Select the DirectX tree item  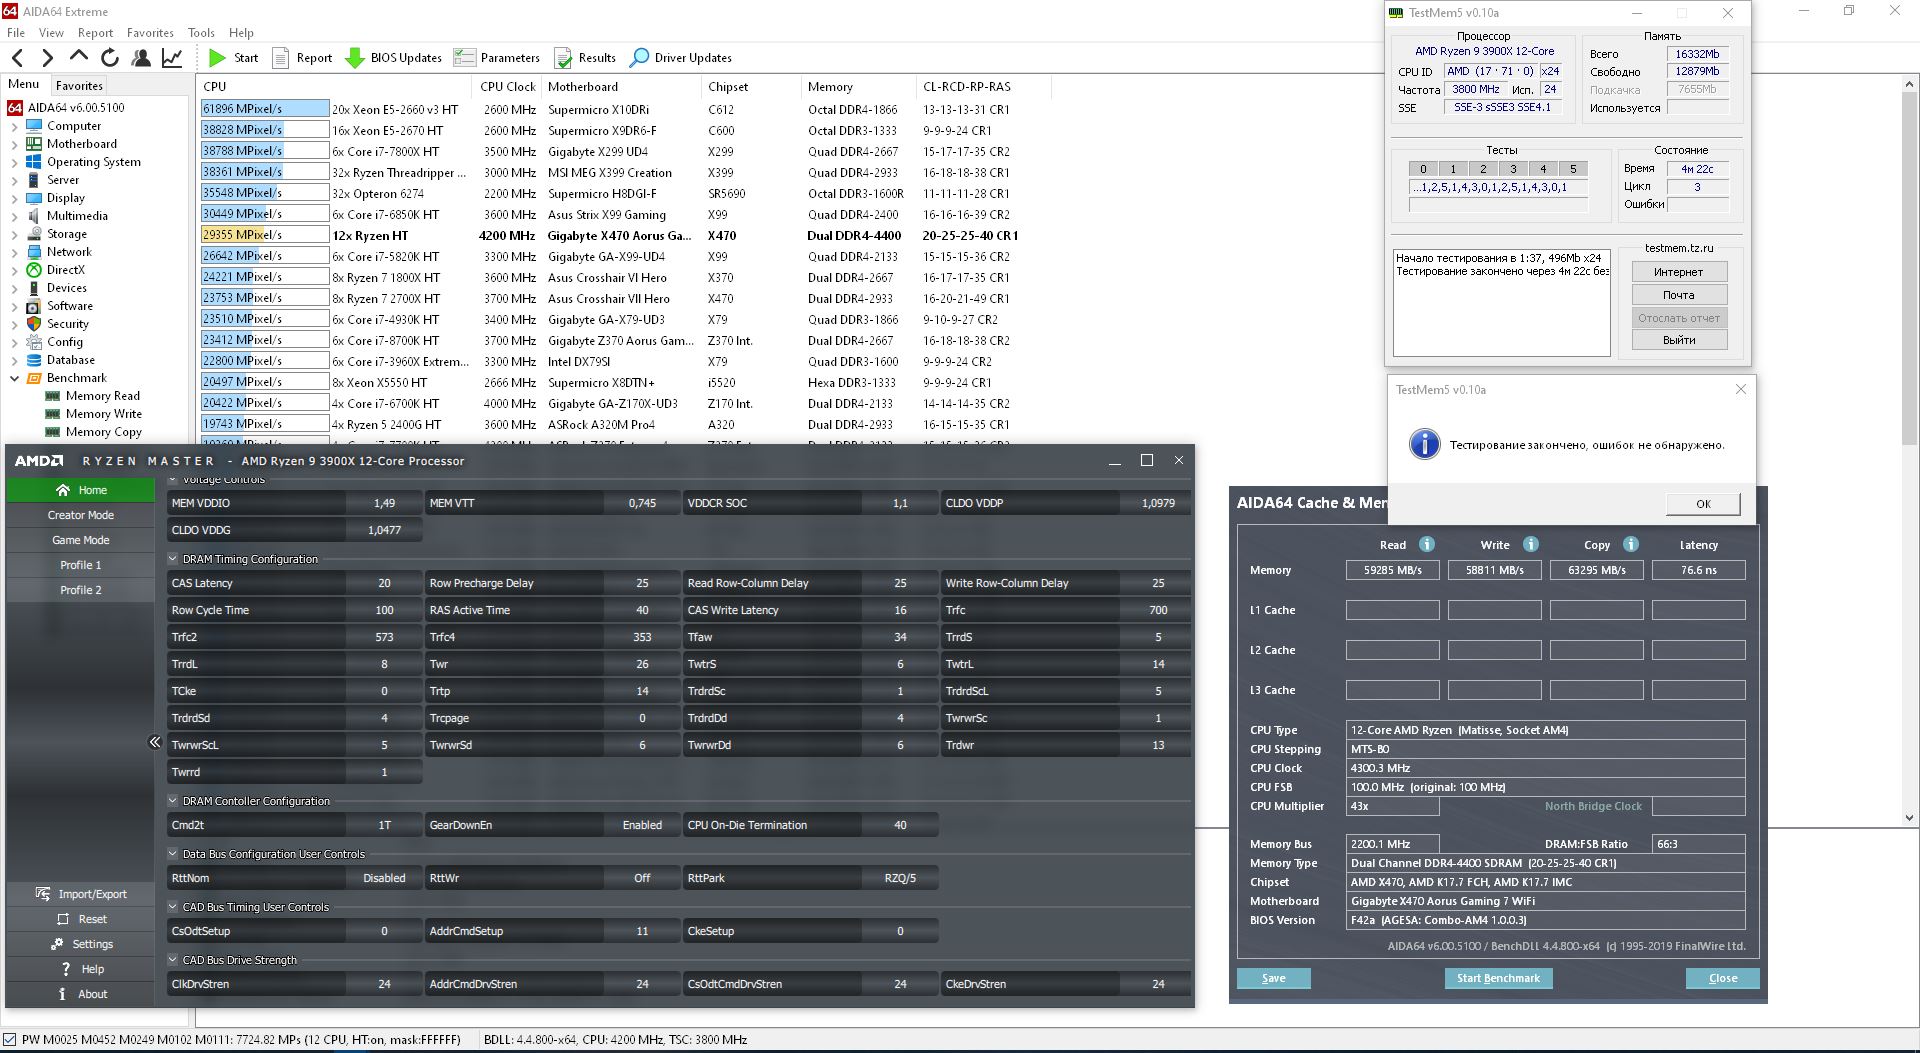pos(66,270)
